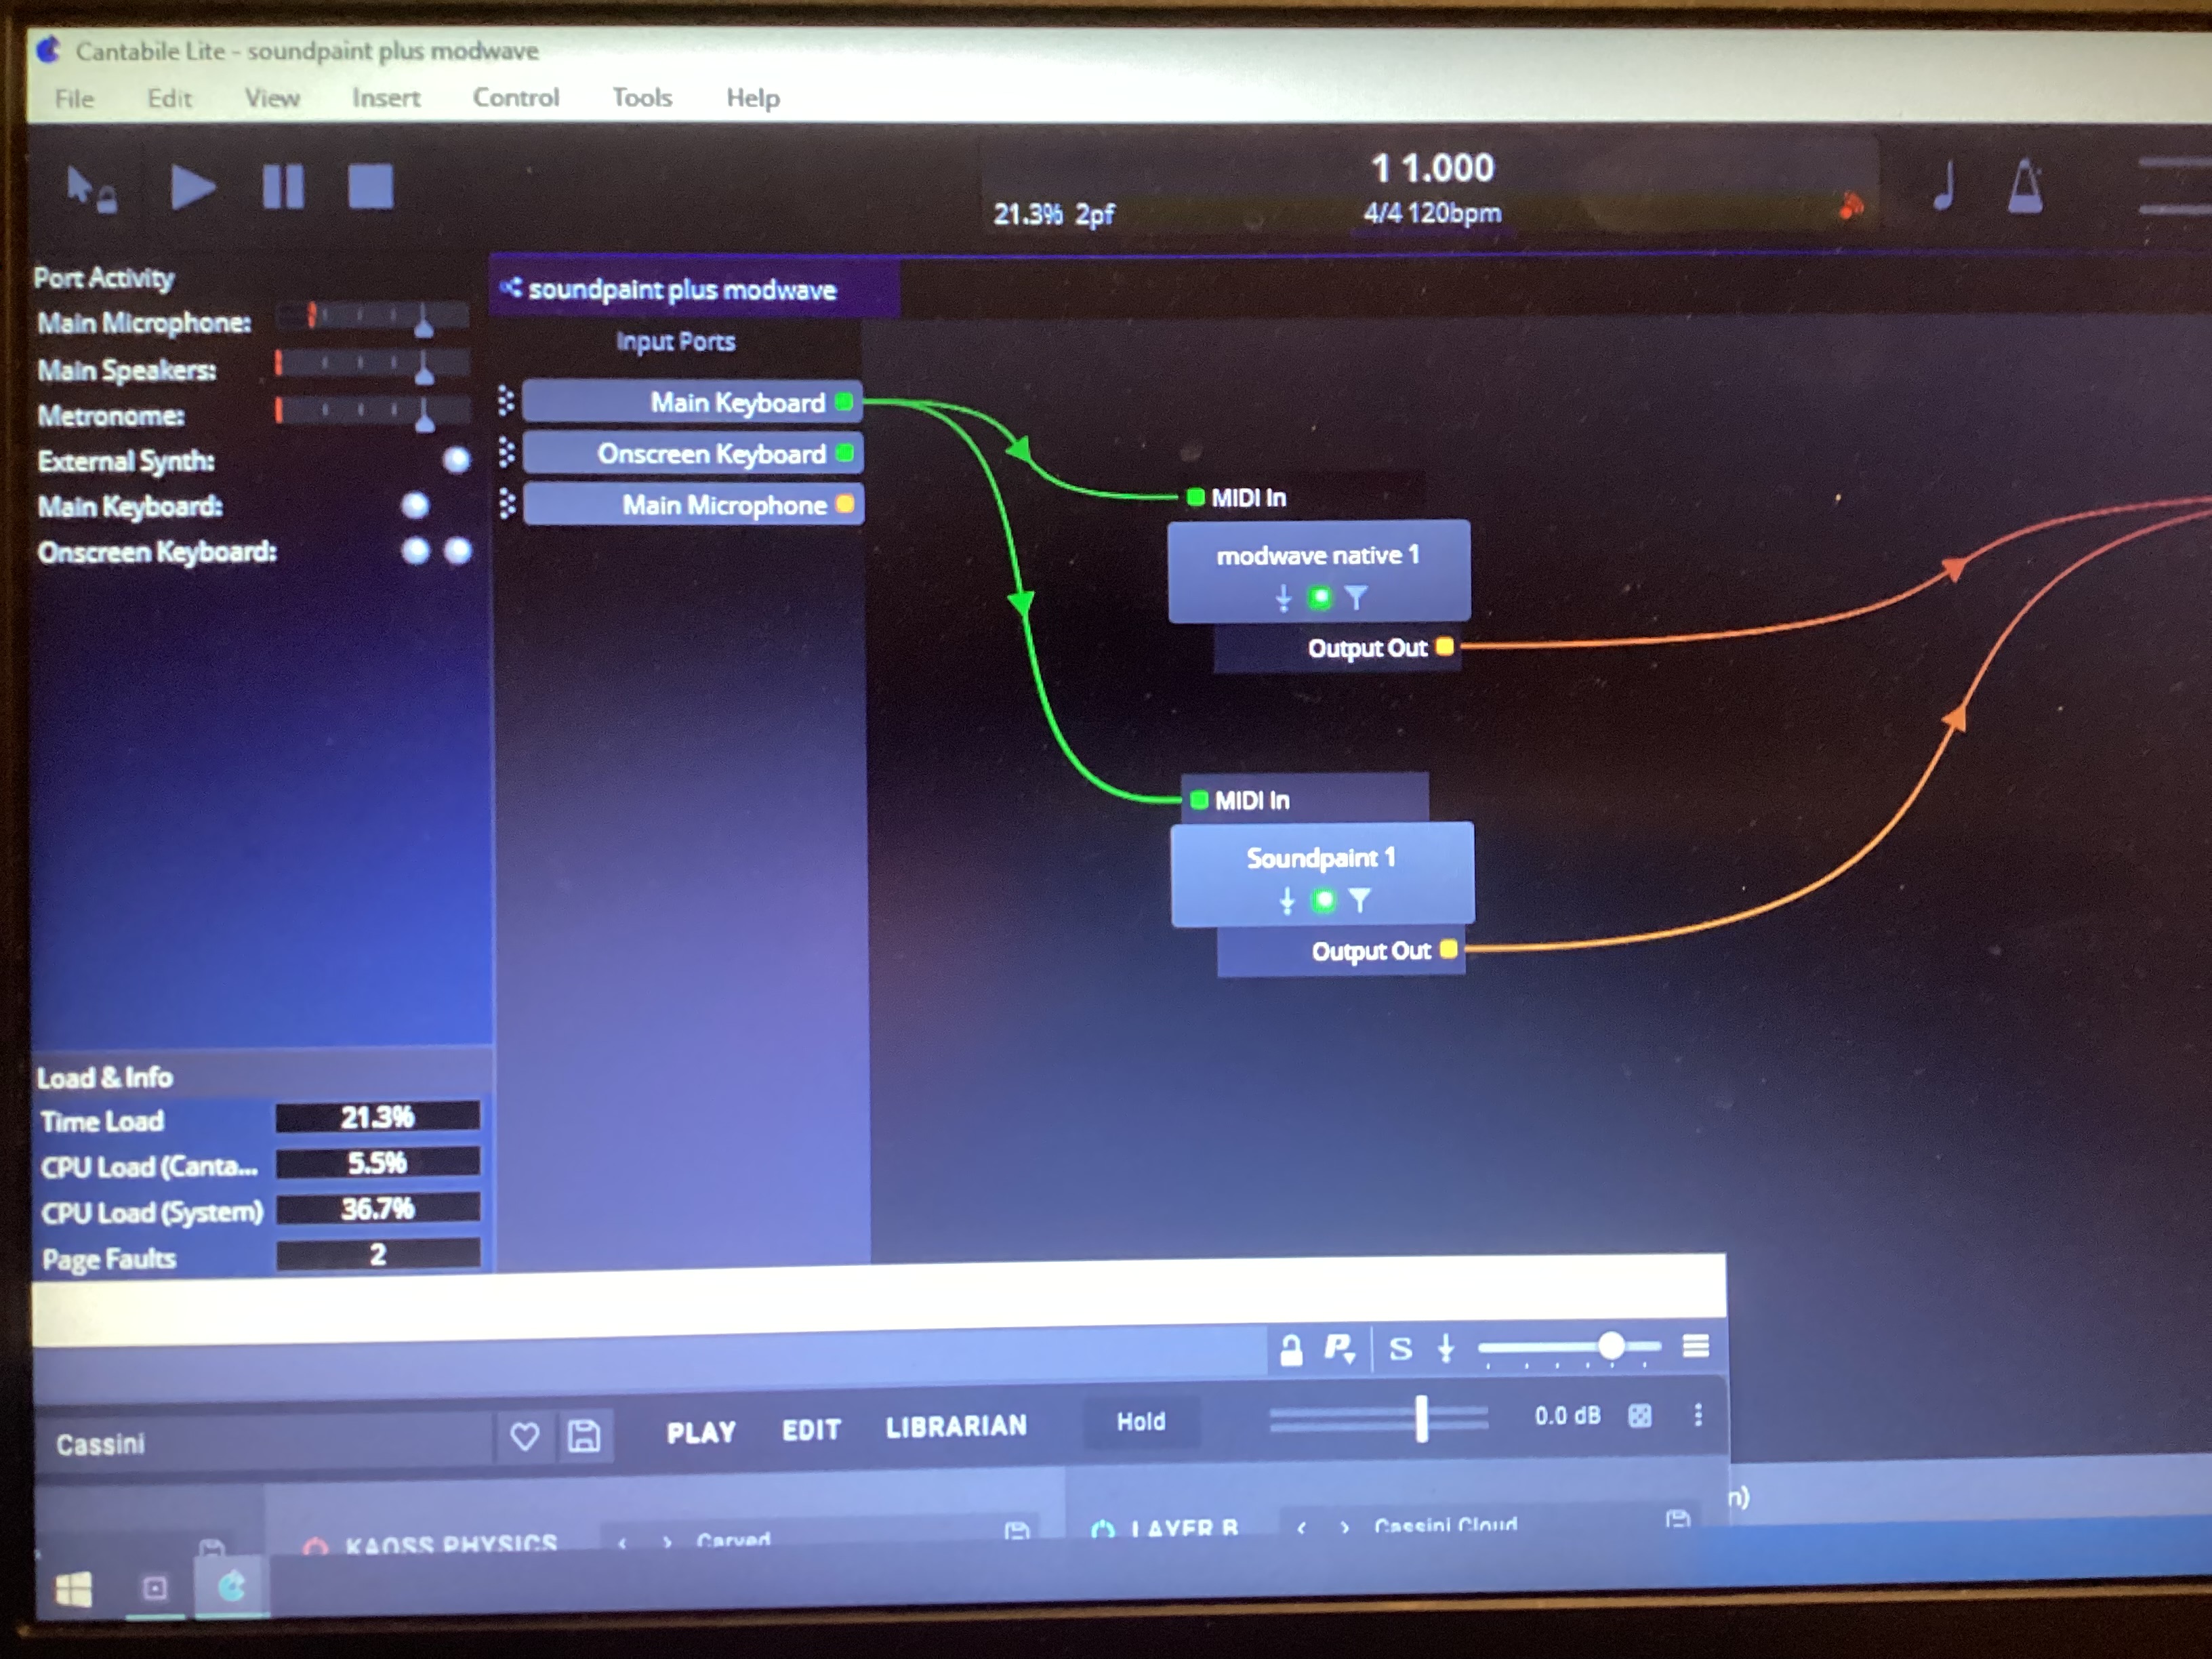Toggle the green bypass on modwave native 1
This screenshot has height=1659, width=2212.
pyautogui.click(x=1320, y=598)
